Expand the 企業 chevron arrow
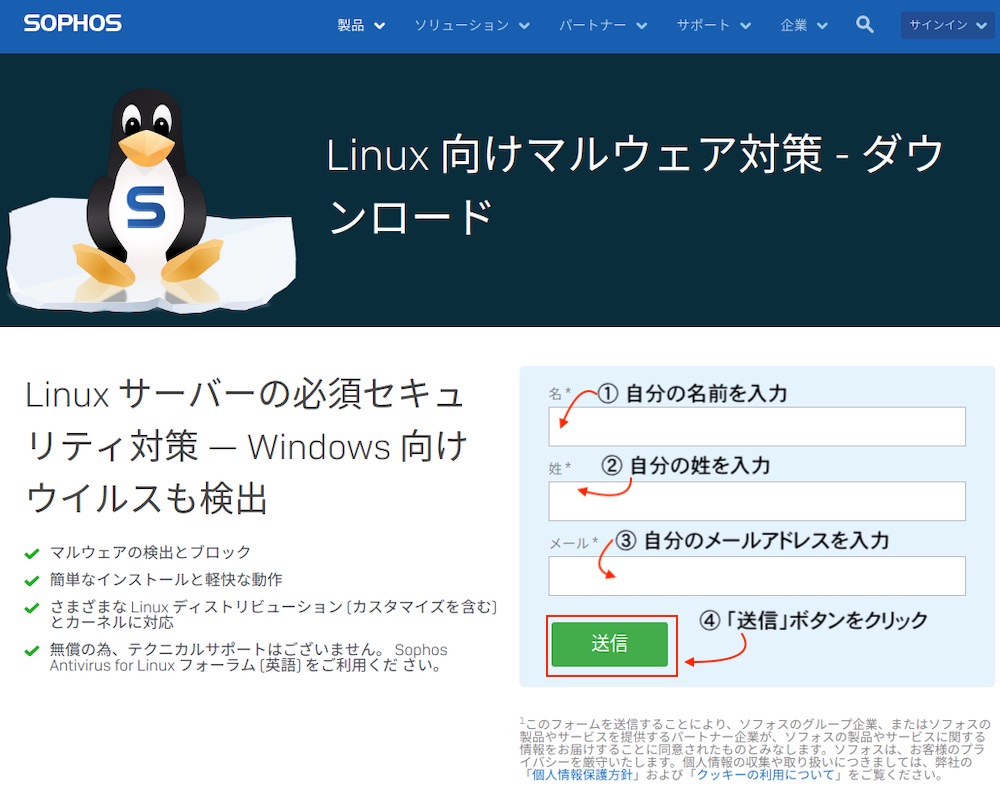 tap(822, 26)
